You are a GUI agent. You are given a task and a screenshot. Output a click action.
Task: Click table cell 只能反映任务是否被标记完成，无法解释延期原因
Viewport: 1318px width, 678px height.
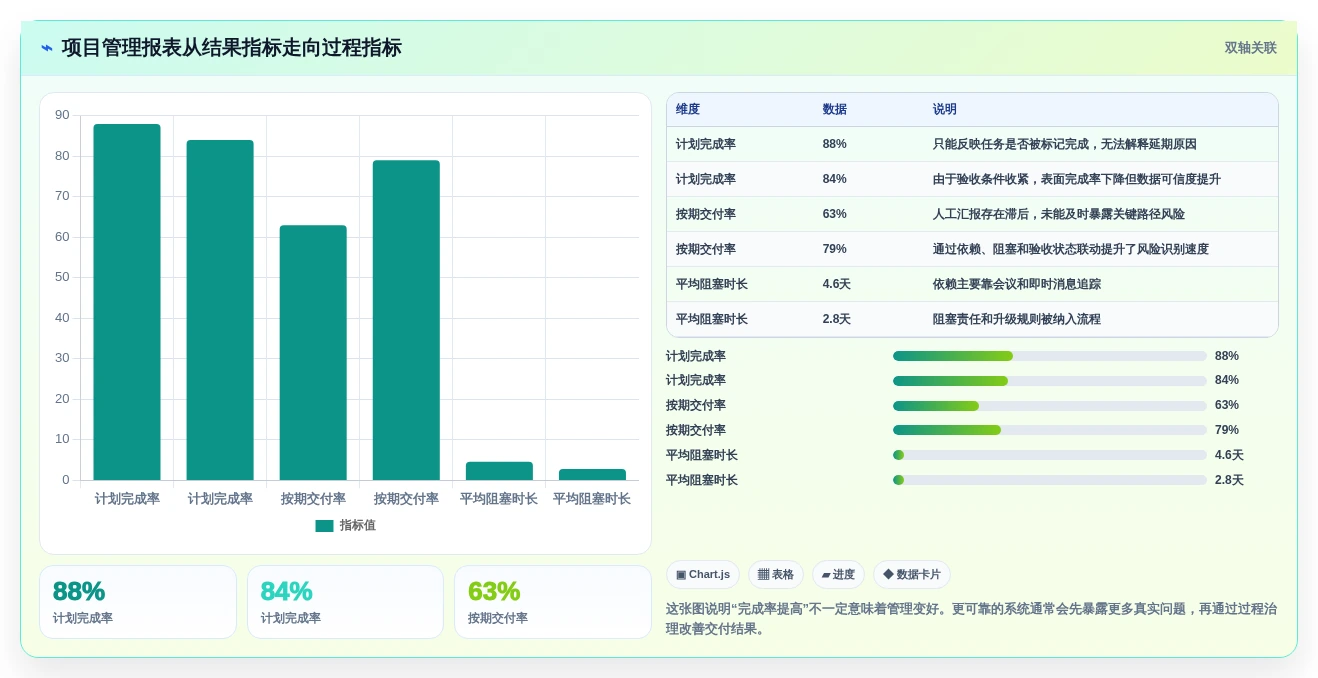click(x=1064, y=144)
